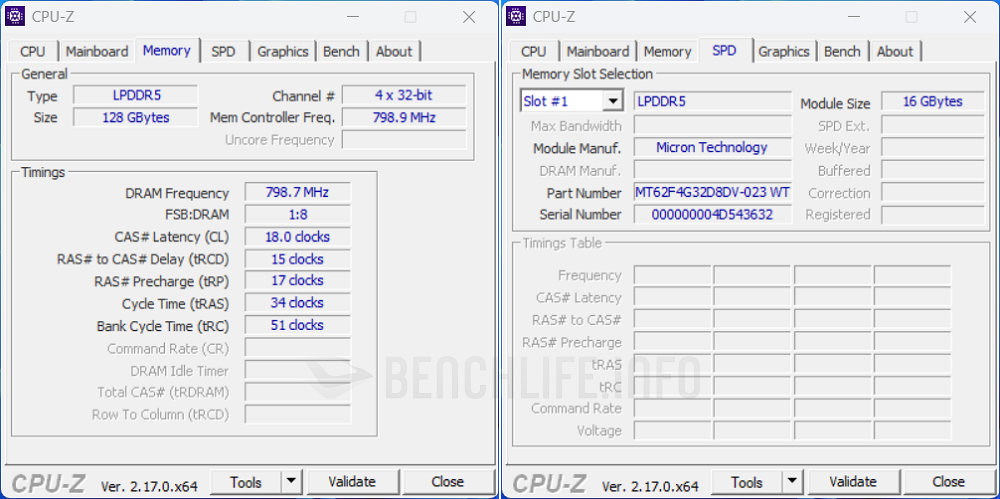
Task: Switch to the Memory tab in the right window
Action: click(667, 51)
